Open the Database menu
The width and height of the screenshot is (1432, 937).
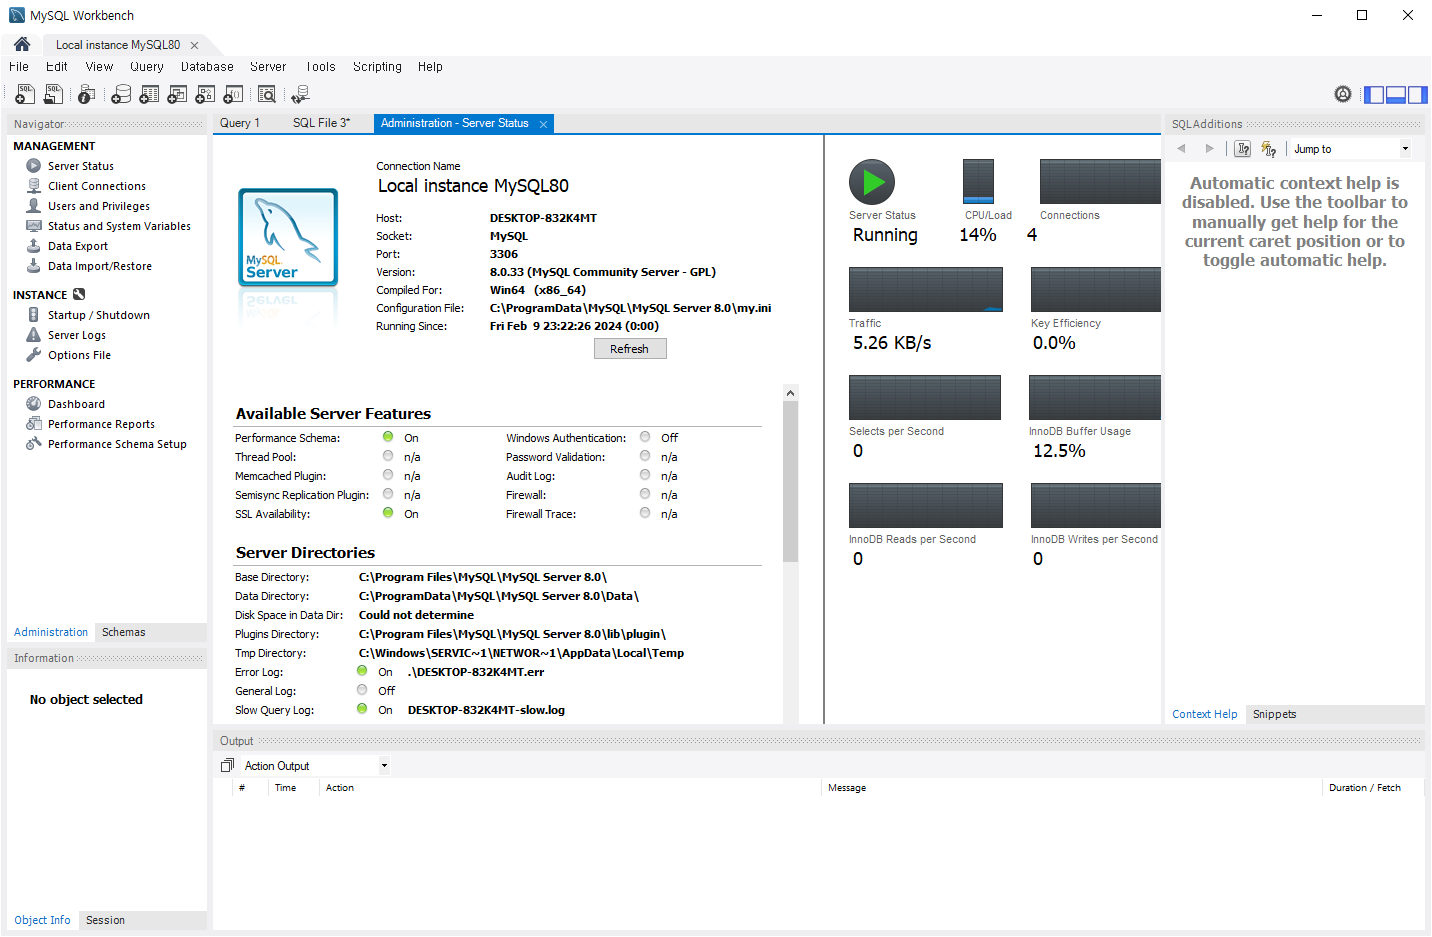pyautogui.click(x=207, y=67)
